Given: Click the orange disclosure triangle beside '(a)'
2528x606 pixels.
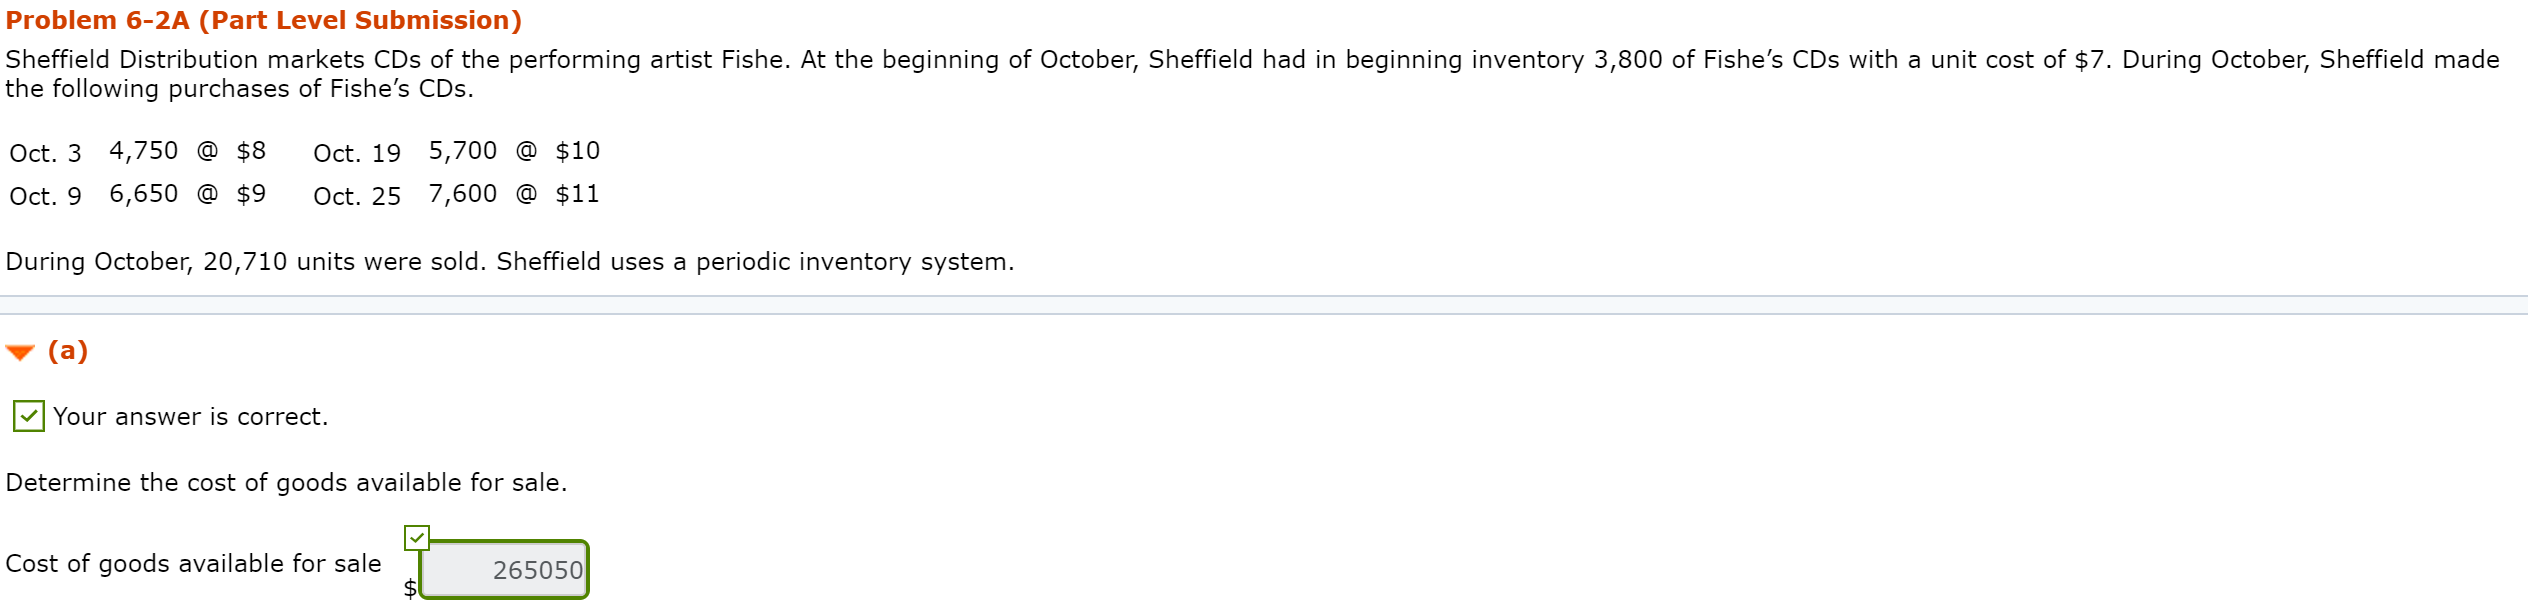Looking at the screenshot, I should pyautogui.click(x=20, y=351).
